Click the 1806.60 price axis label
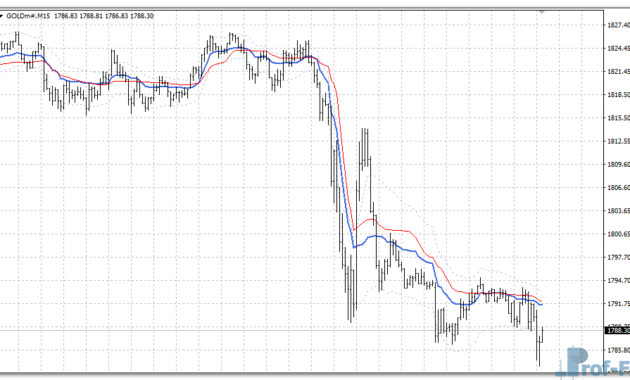 click(x=618, y=188)
